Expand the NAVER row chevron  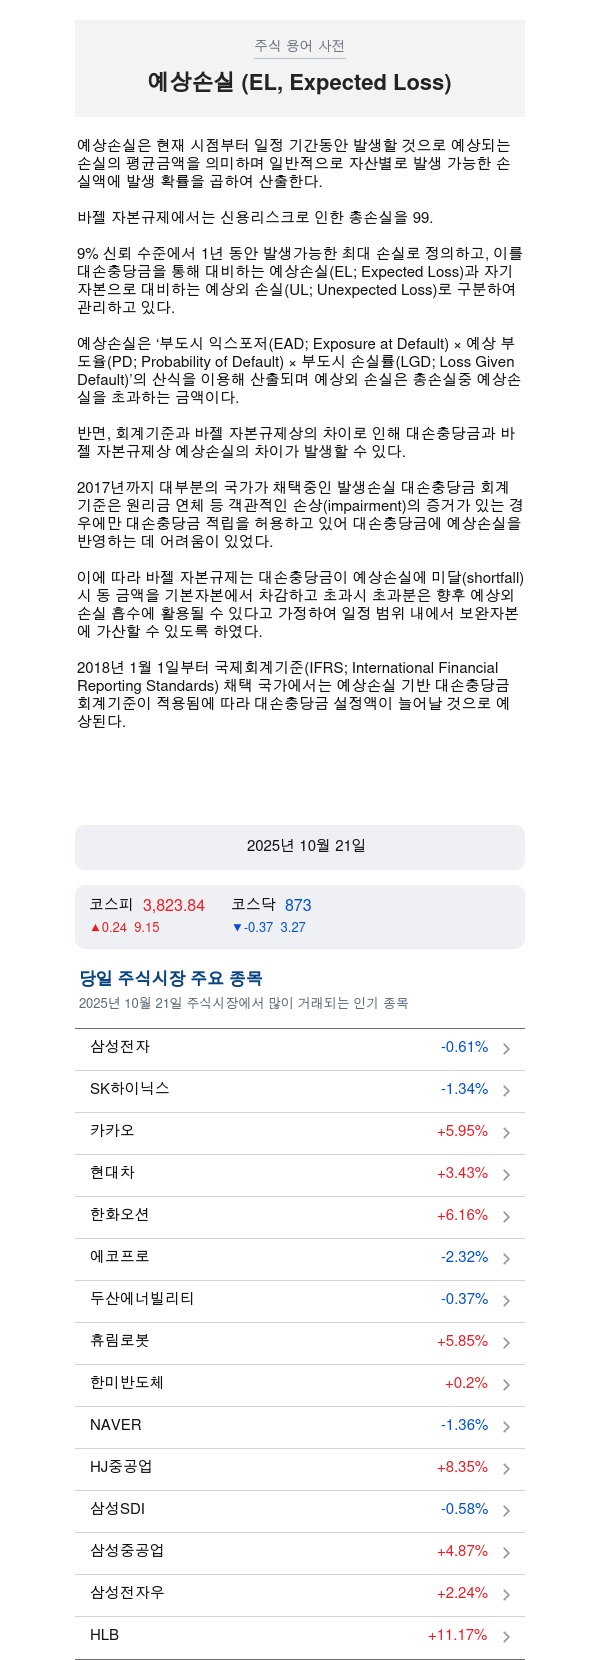click(506, 1427)
